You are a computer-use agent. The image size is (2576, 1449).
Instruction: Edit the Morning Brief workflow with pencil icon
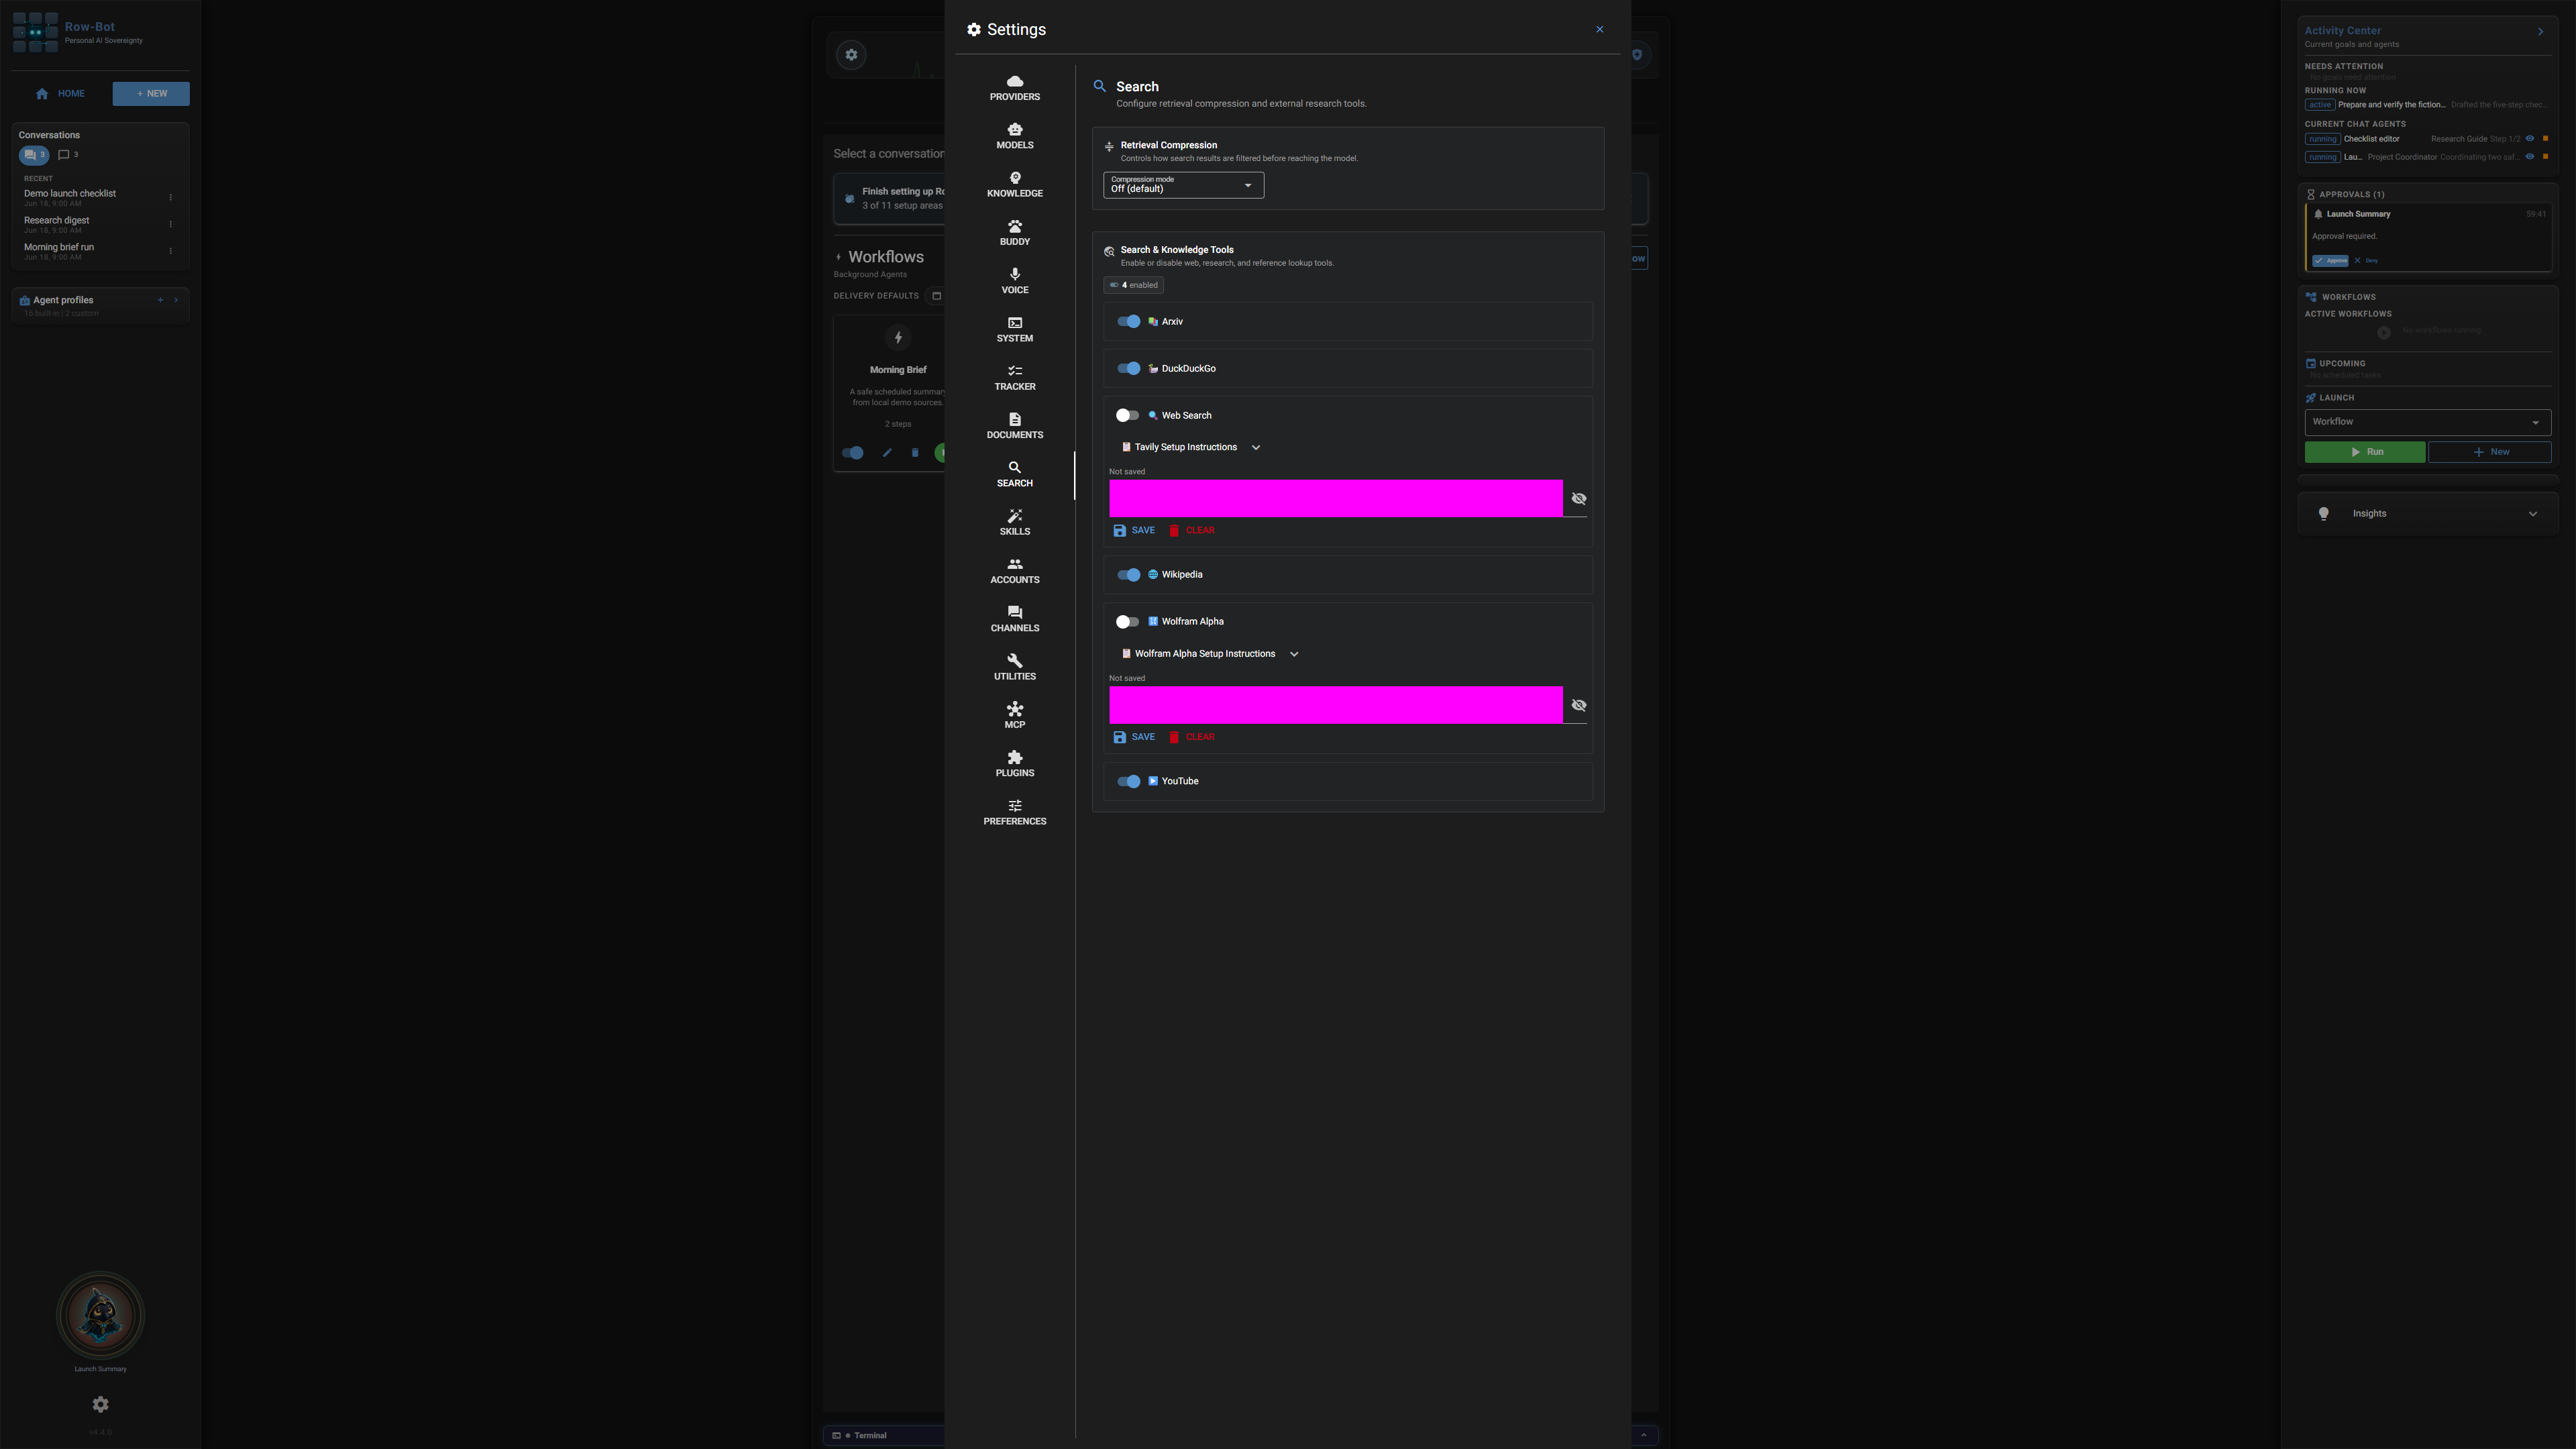click(x=887, y=453)
